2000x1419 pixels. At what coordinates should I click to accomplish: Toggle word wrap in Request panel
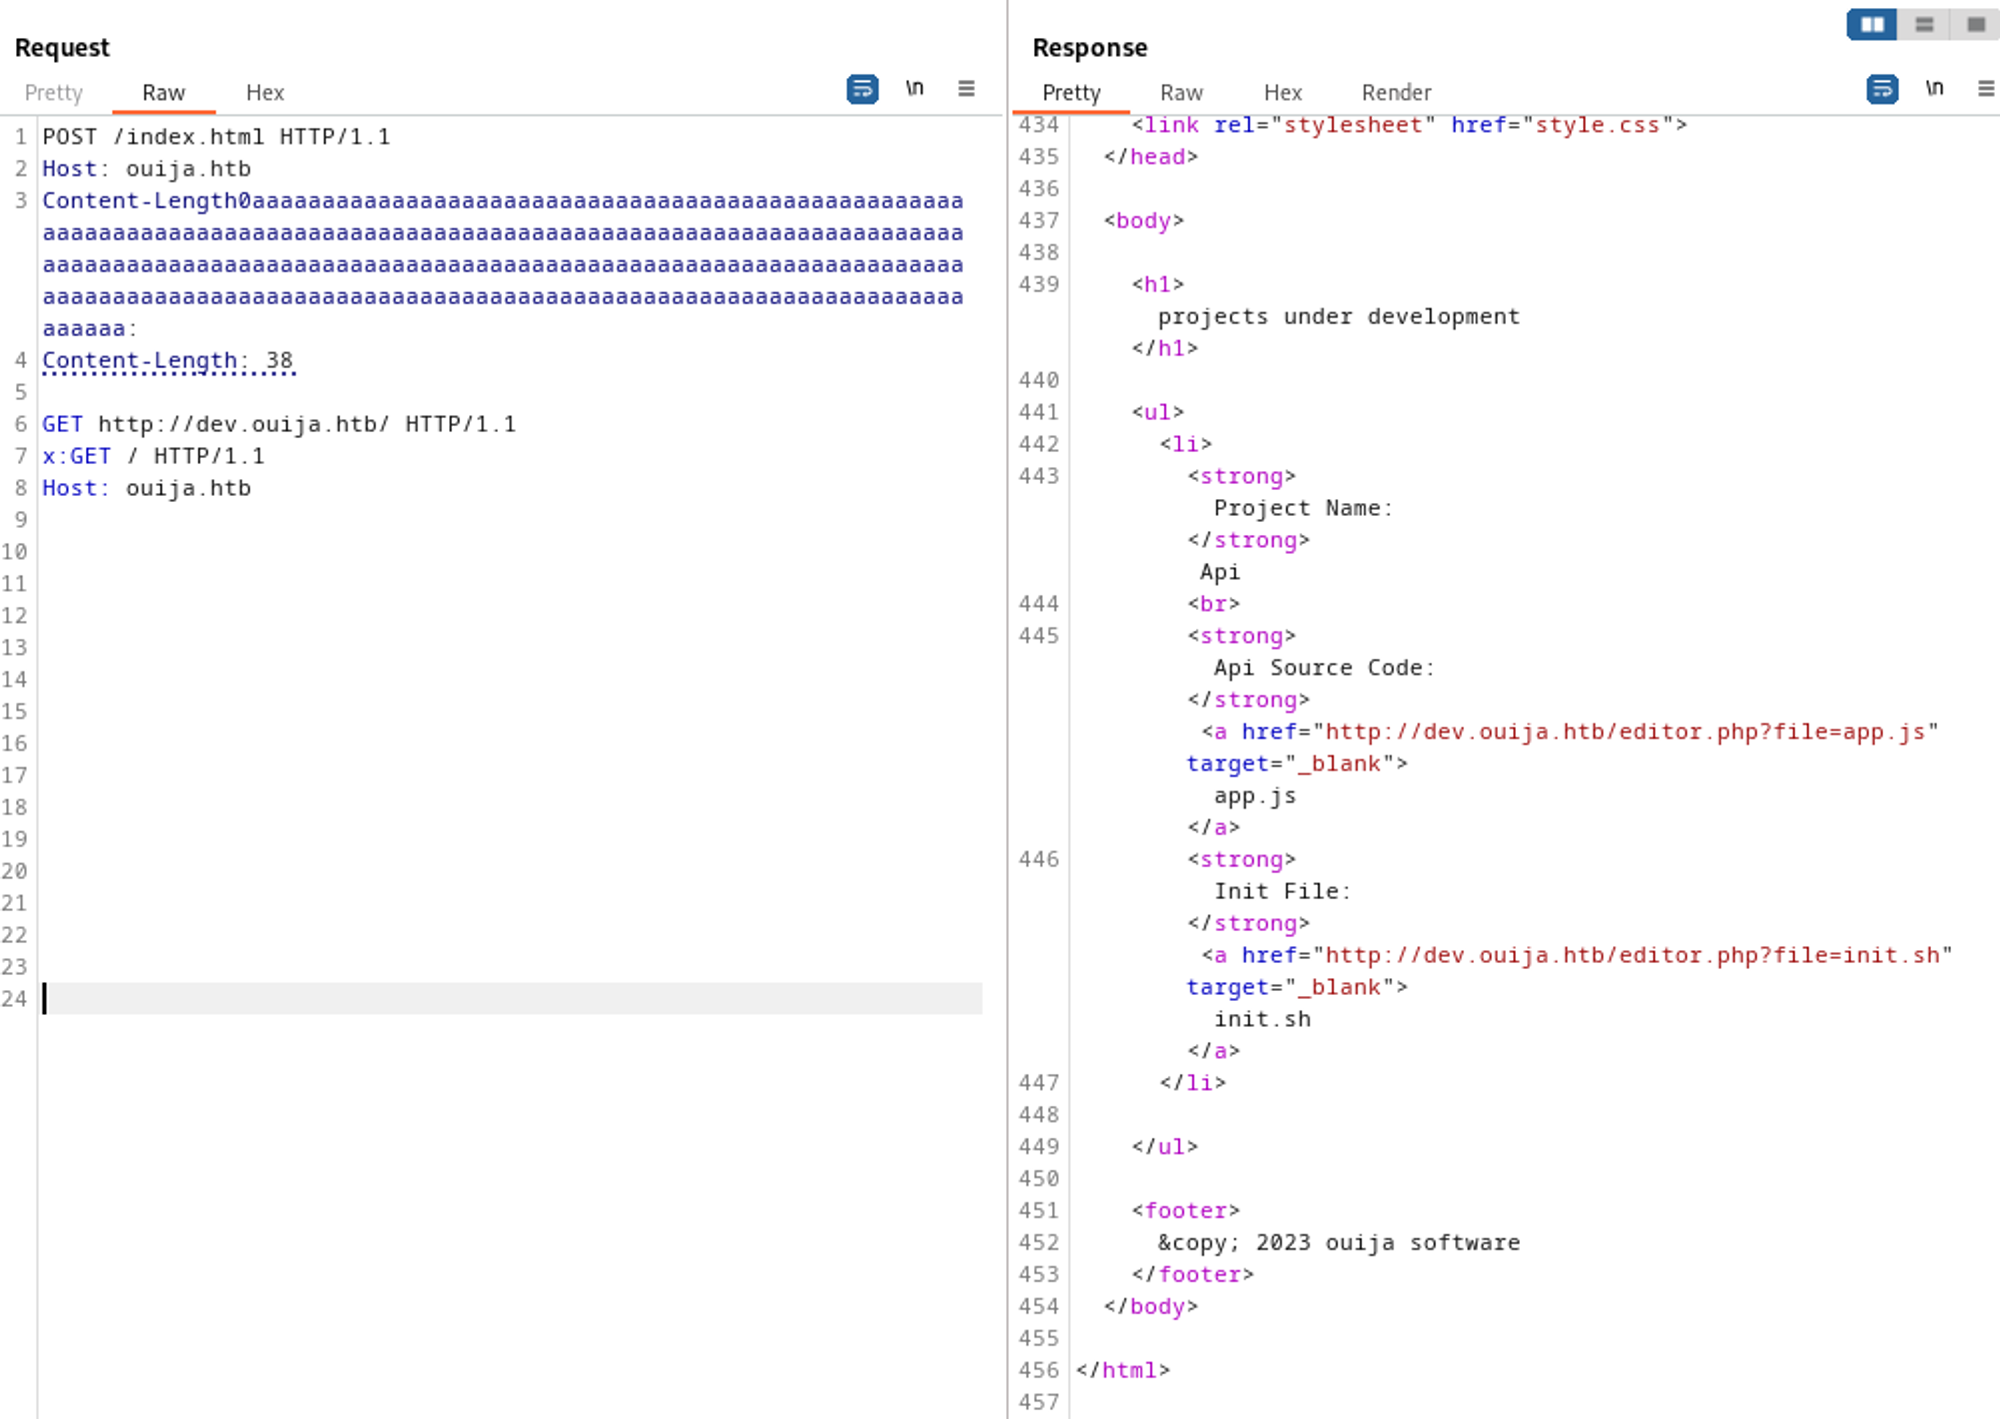(x=862, y=89)
